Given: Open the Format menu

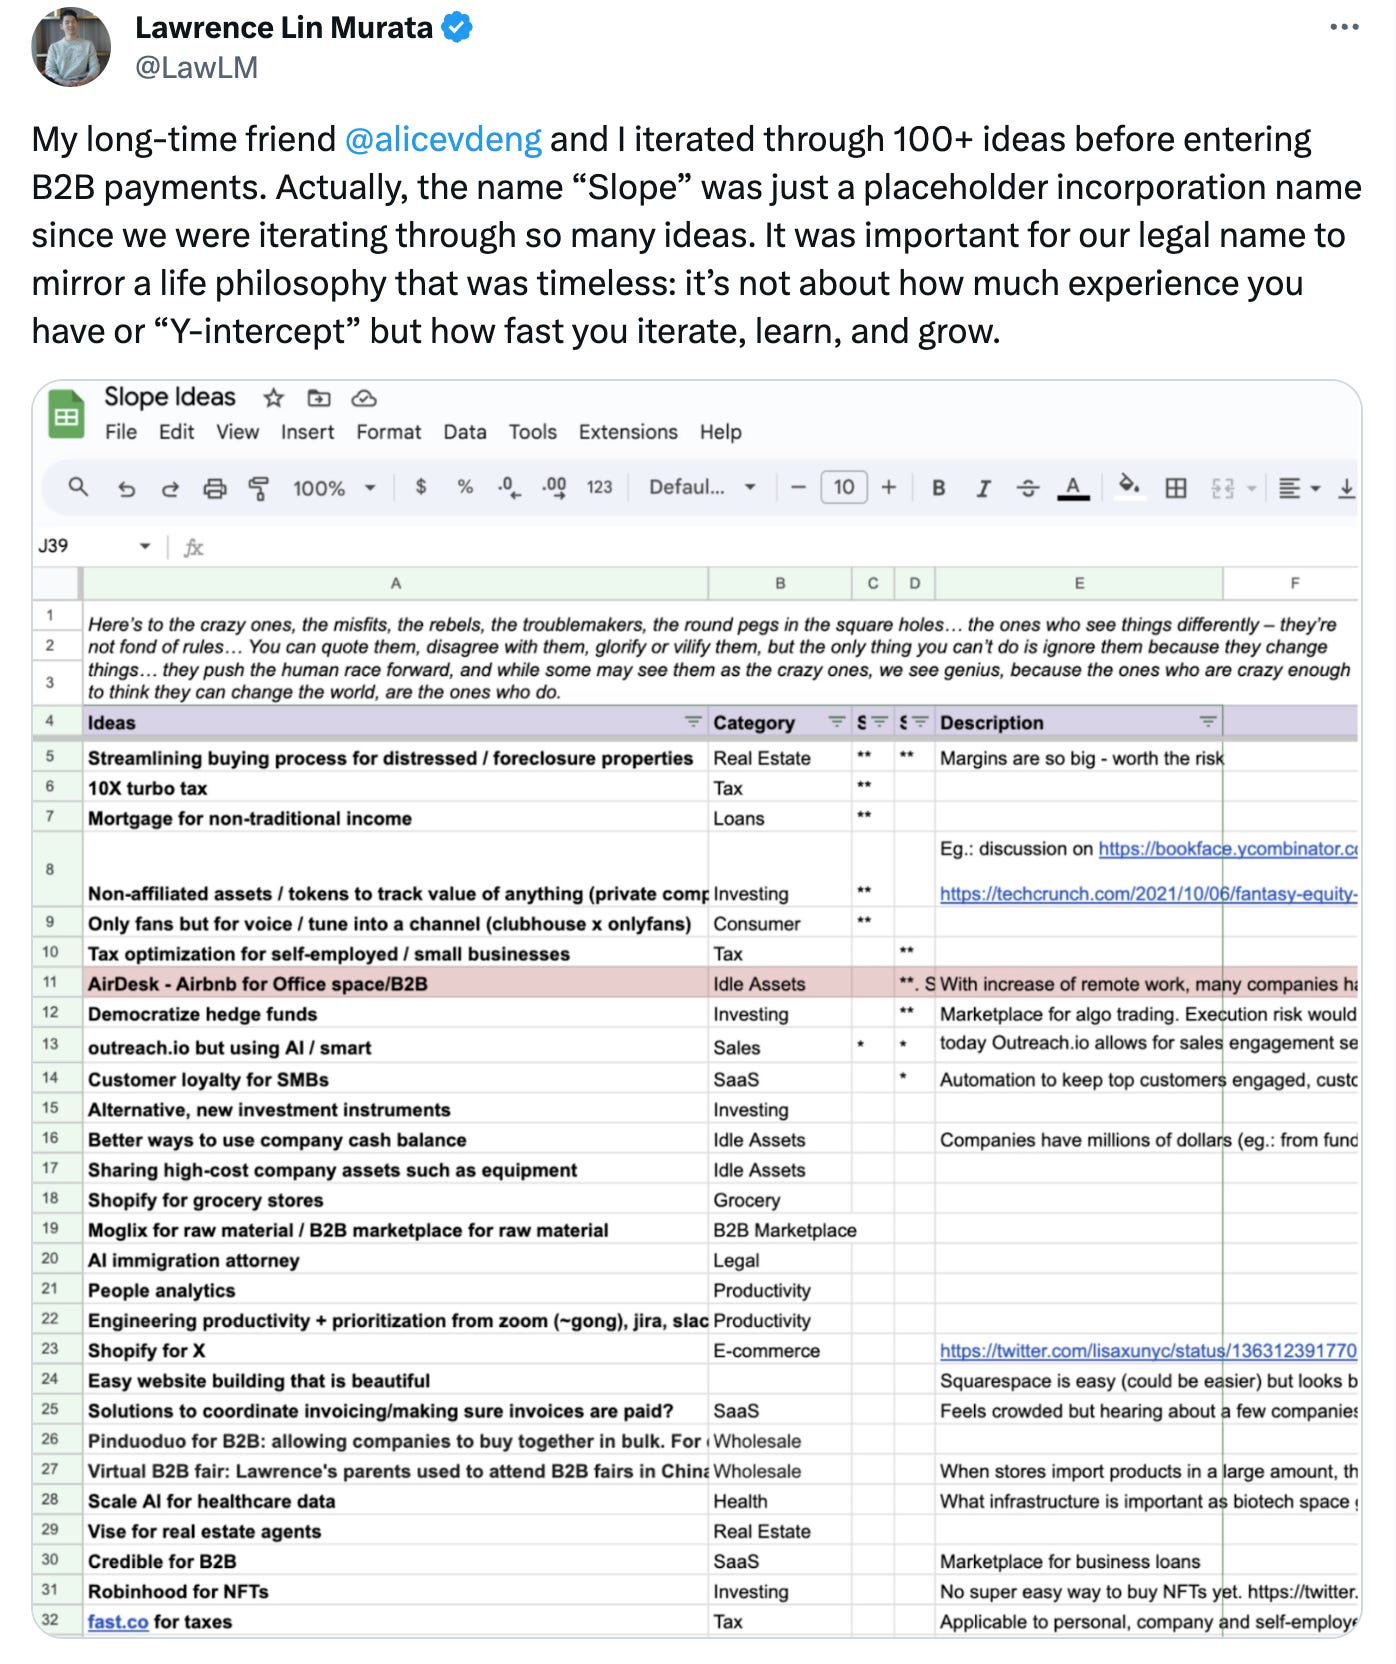Looking at the screenshot, I should tap(388, 432).
